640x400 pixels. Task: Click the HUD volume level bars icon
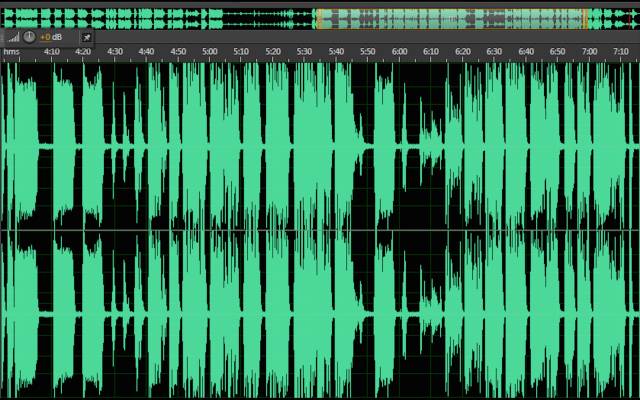pyautogui.click(x=14, y=38)
